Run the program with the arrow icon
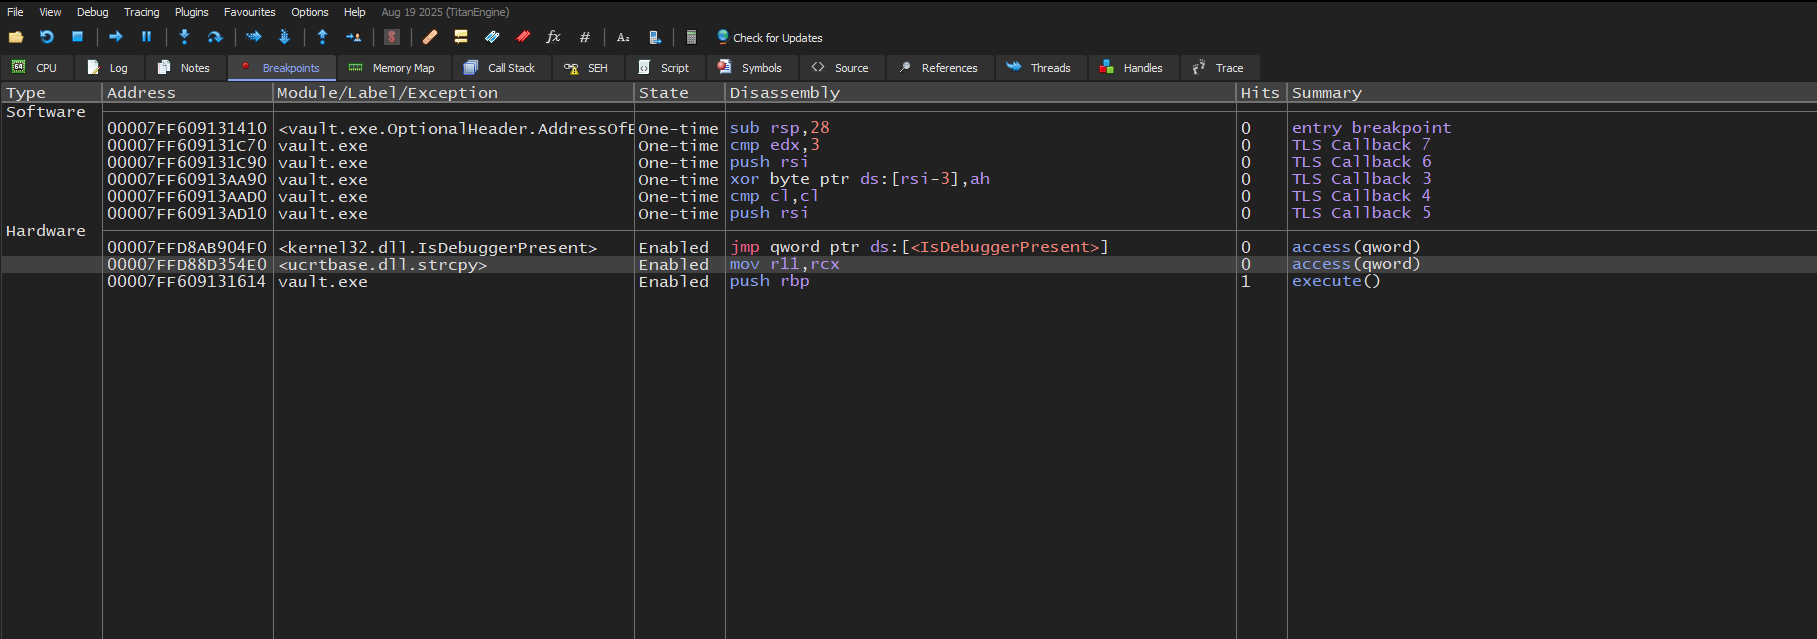The width and height of the screenshot is (1817, 639). [116, 37]
